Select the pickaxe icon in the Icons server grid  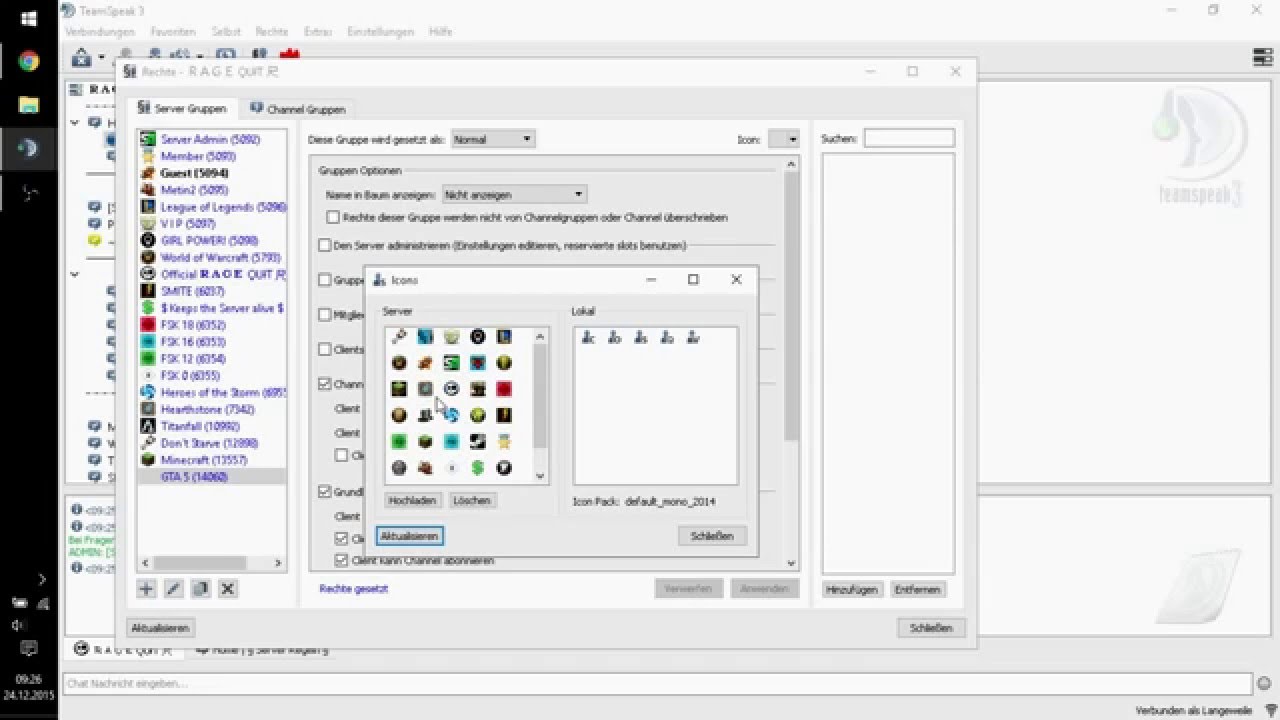pyautogui.click(x=399, y=337)
